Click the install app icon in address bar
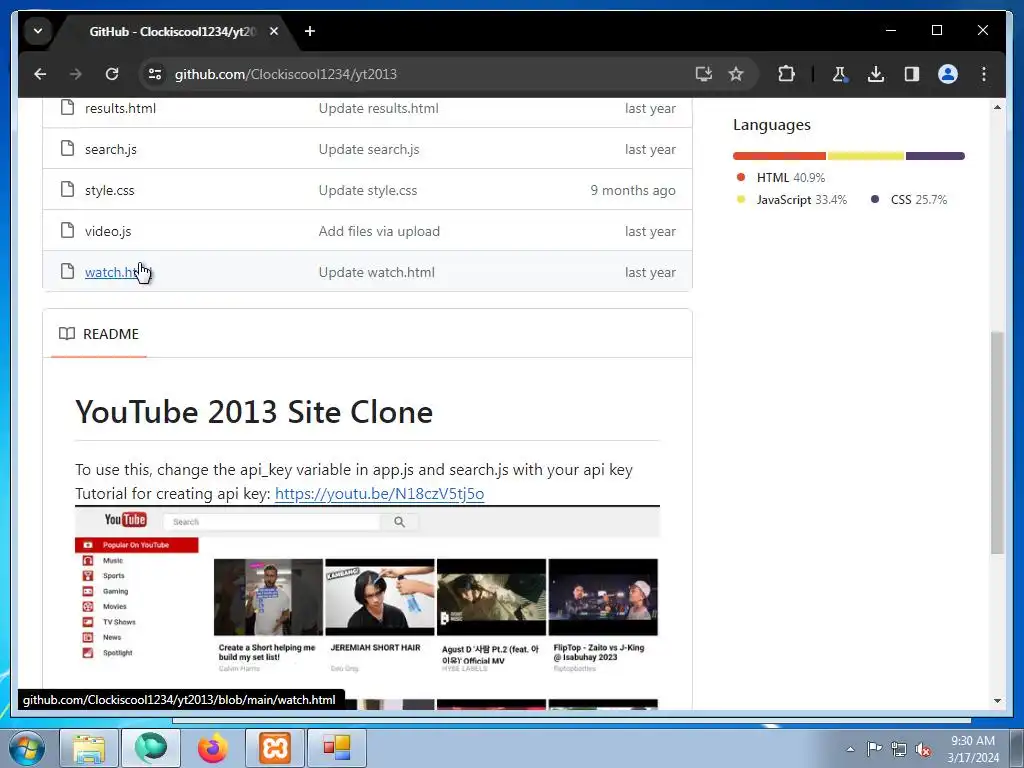This screenshot has width=1024, height=768. [703, 74]
